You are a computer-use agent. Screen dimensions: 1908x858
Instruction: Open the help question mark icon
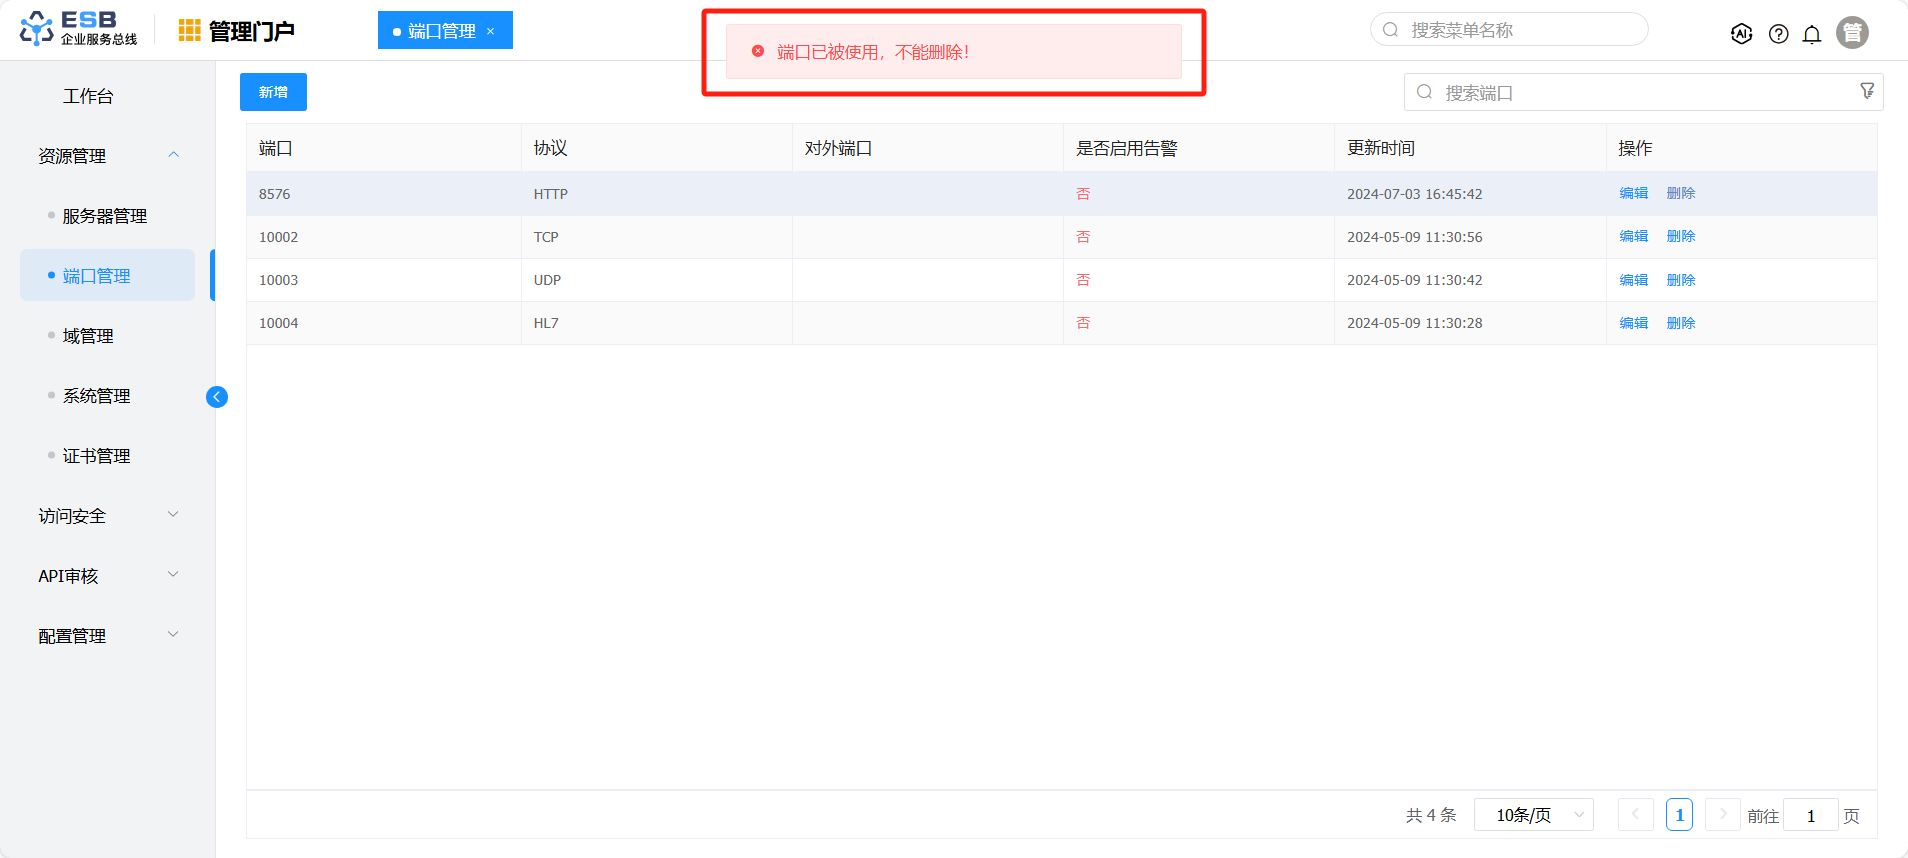(1778, 34)
